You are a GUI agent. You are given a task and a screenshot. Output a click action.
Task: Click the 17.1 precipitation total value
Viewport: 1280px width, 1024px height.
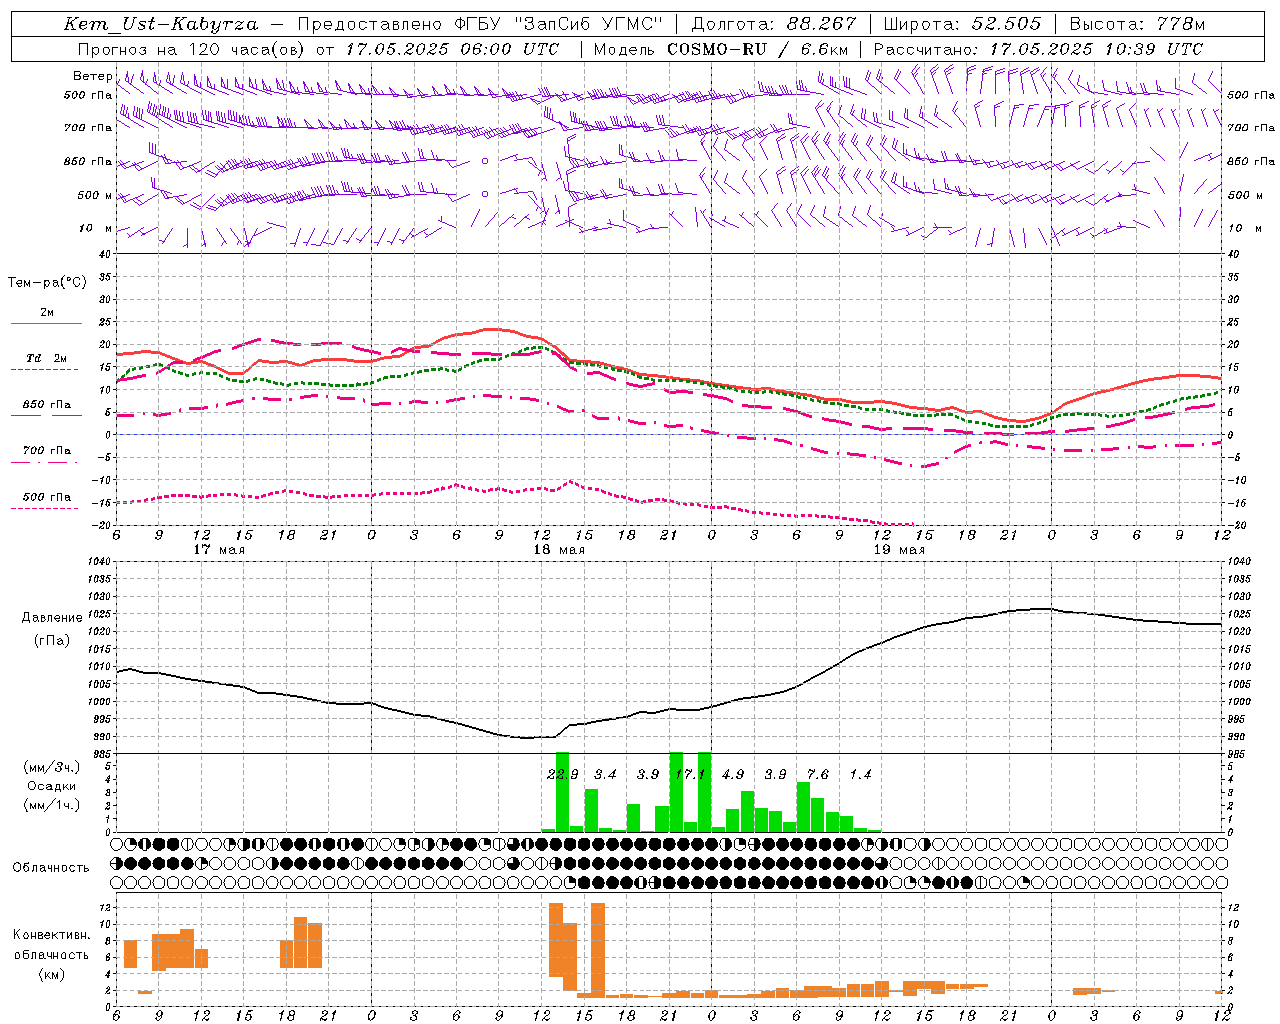coord(690,775)
